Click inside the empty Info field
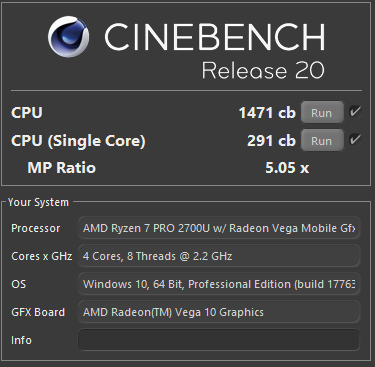This screenshot has height=367, width=375. [x=219, y=340]
